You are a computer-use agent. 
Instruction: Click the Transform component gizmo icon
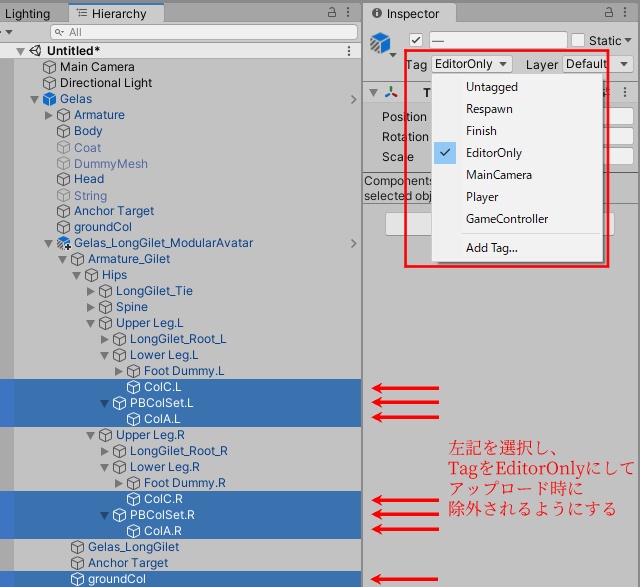(x=391, y=92)
